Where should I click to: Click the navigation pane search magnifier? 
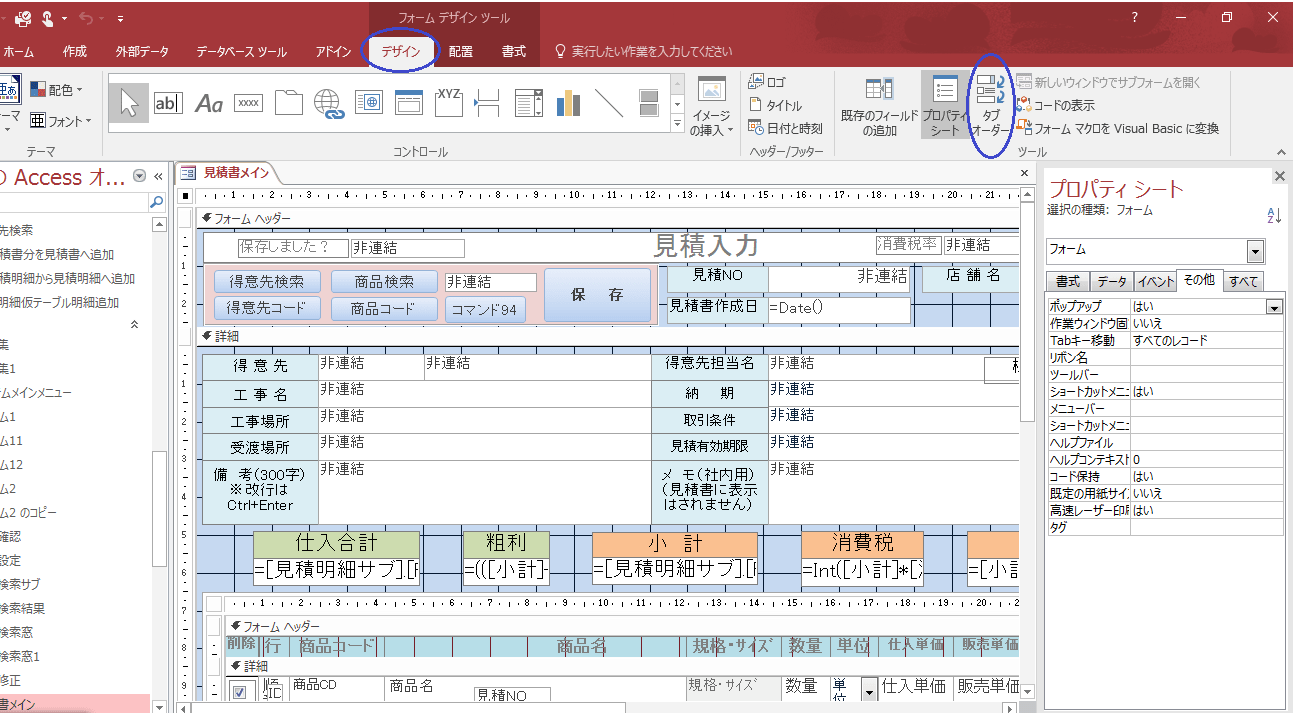(x=156, y=202)
